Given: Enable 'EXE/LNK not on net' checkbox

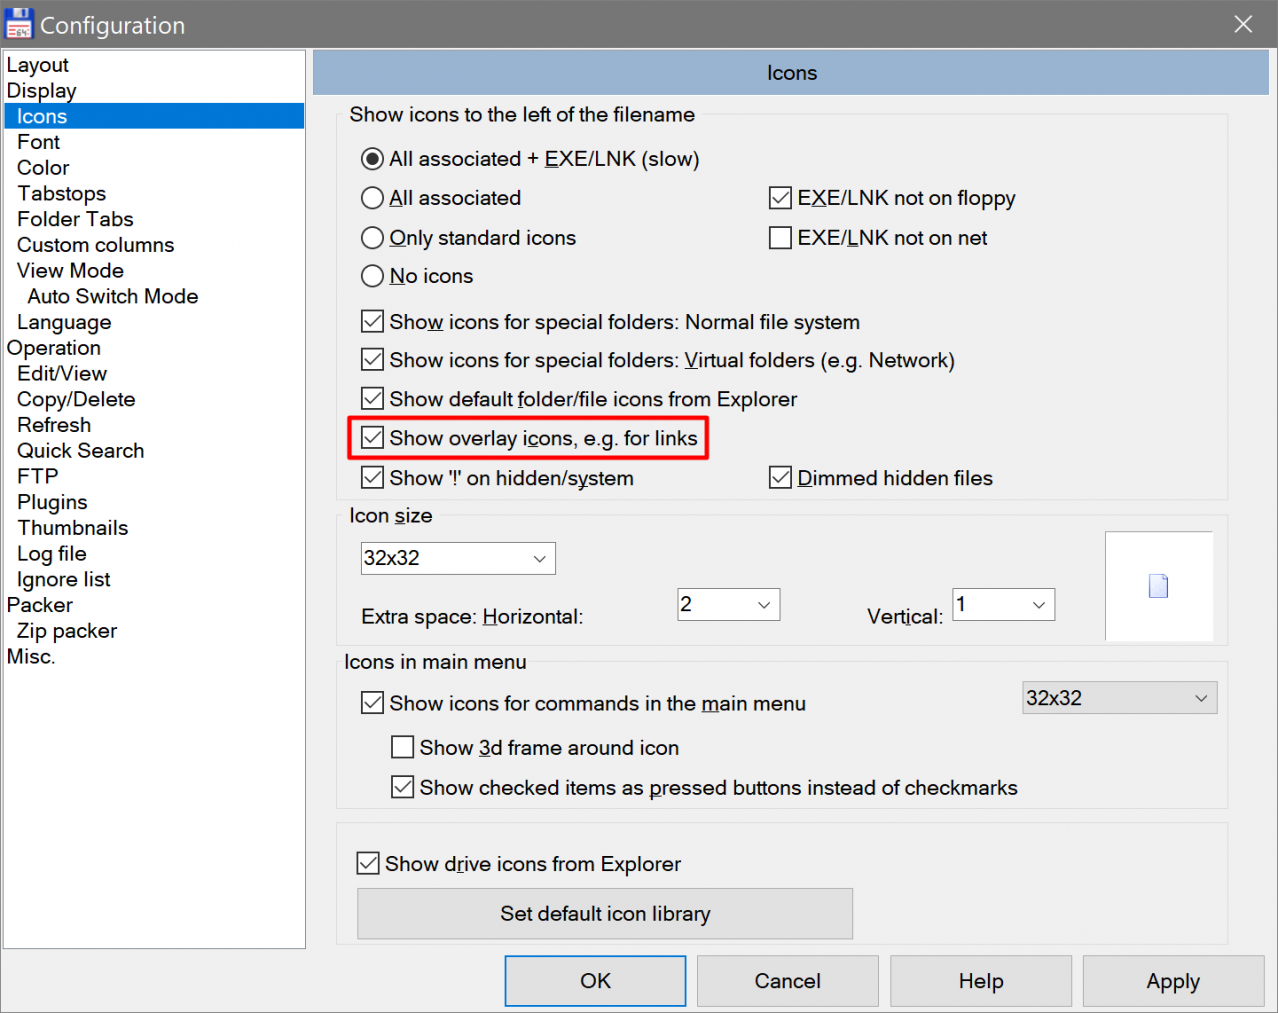Looking at the screenshot, I should (780, 238).
